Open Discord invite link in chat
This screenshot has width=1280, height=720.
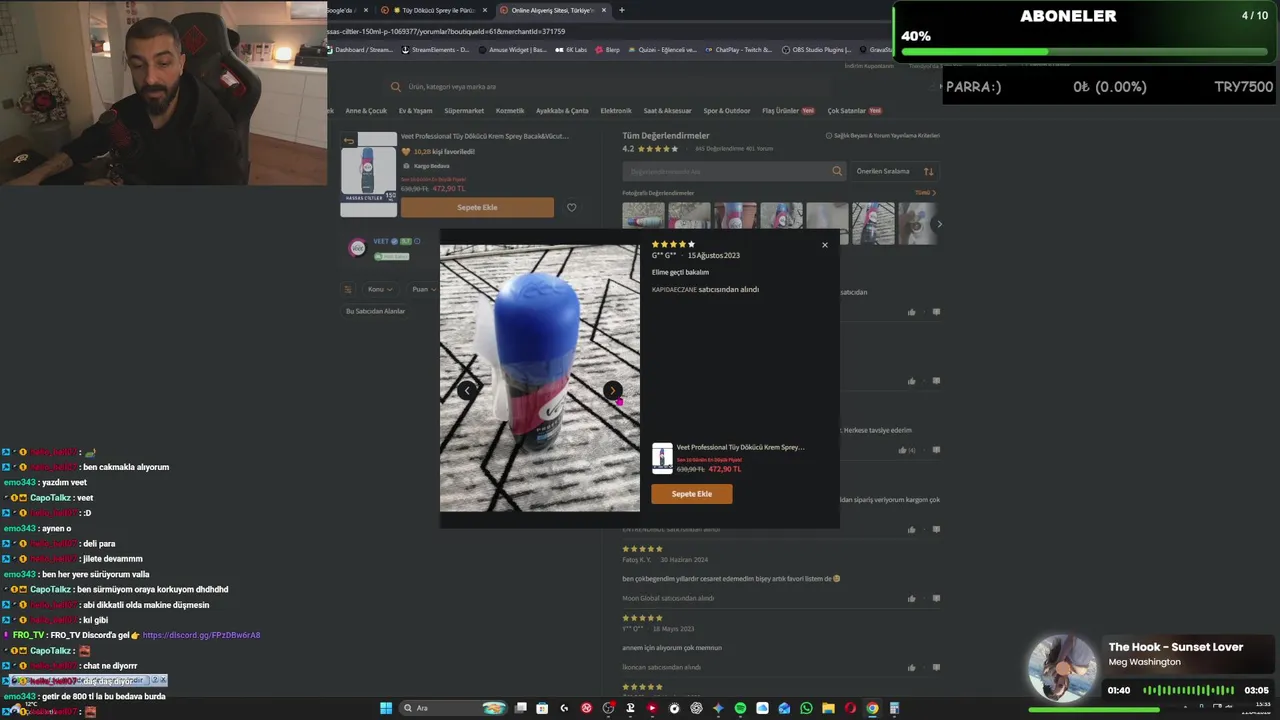tap(201, 635)
